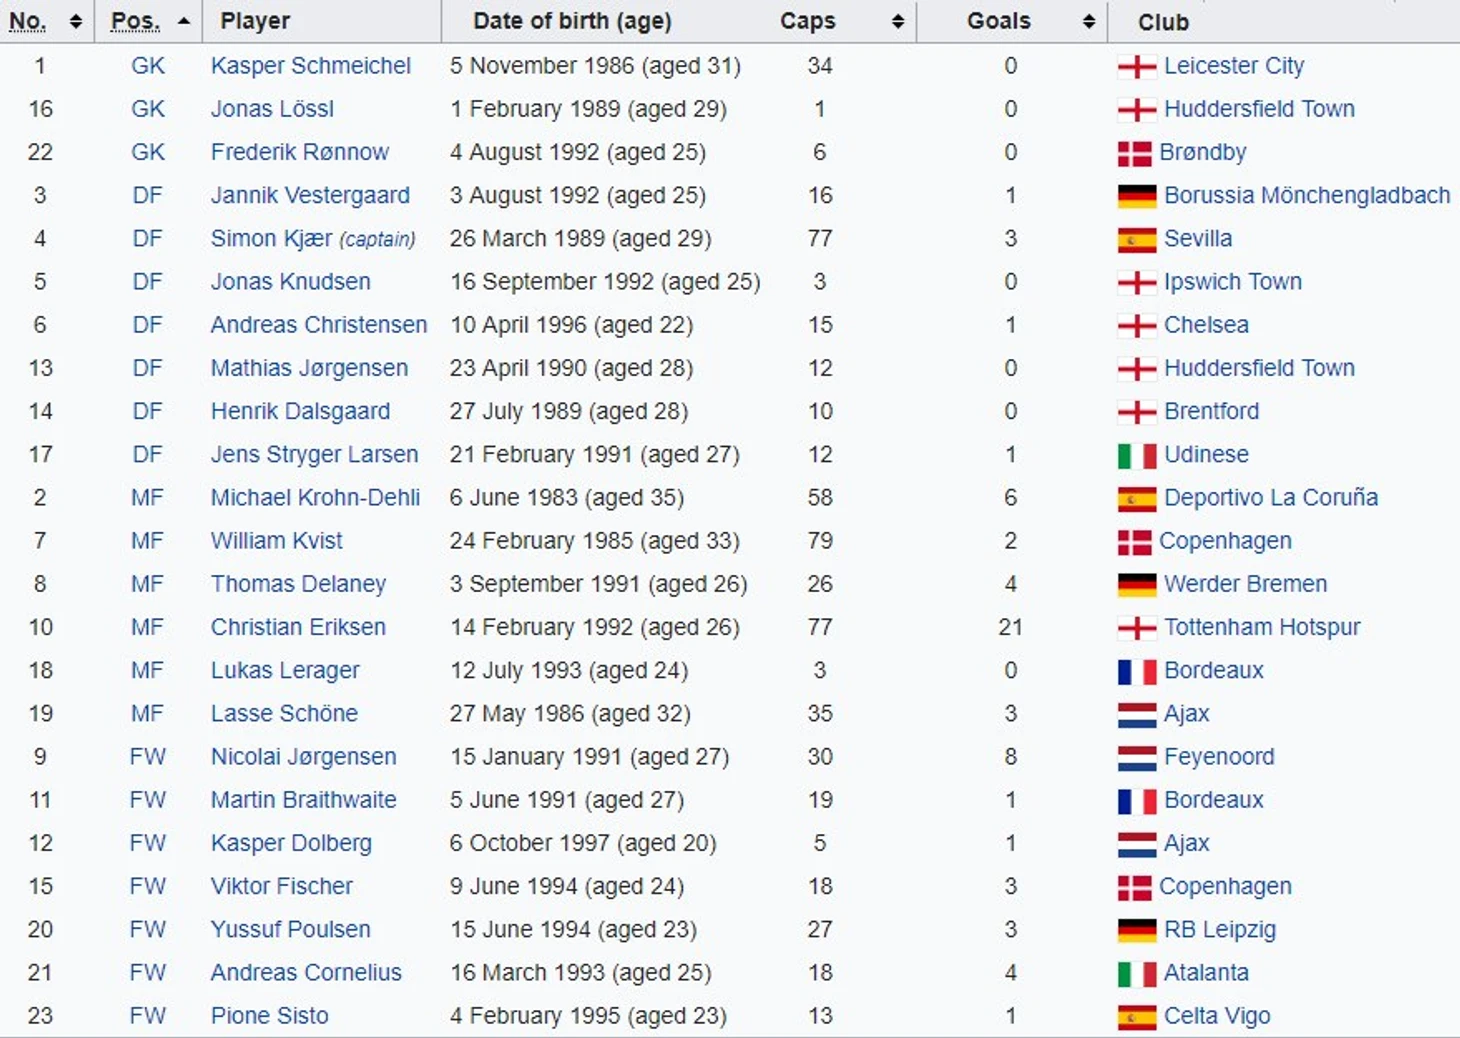Sort table by Goals column arrows
The image size is (1460, 1038).
(x=1089, y=21)
